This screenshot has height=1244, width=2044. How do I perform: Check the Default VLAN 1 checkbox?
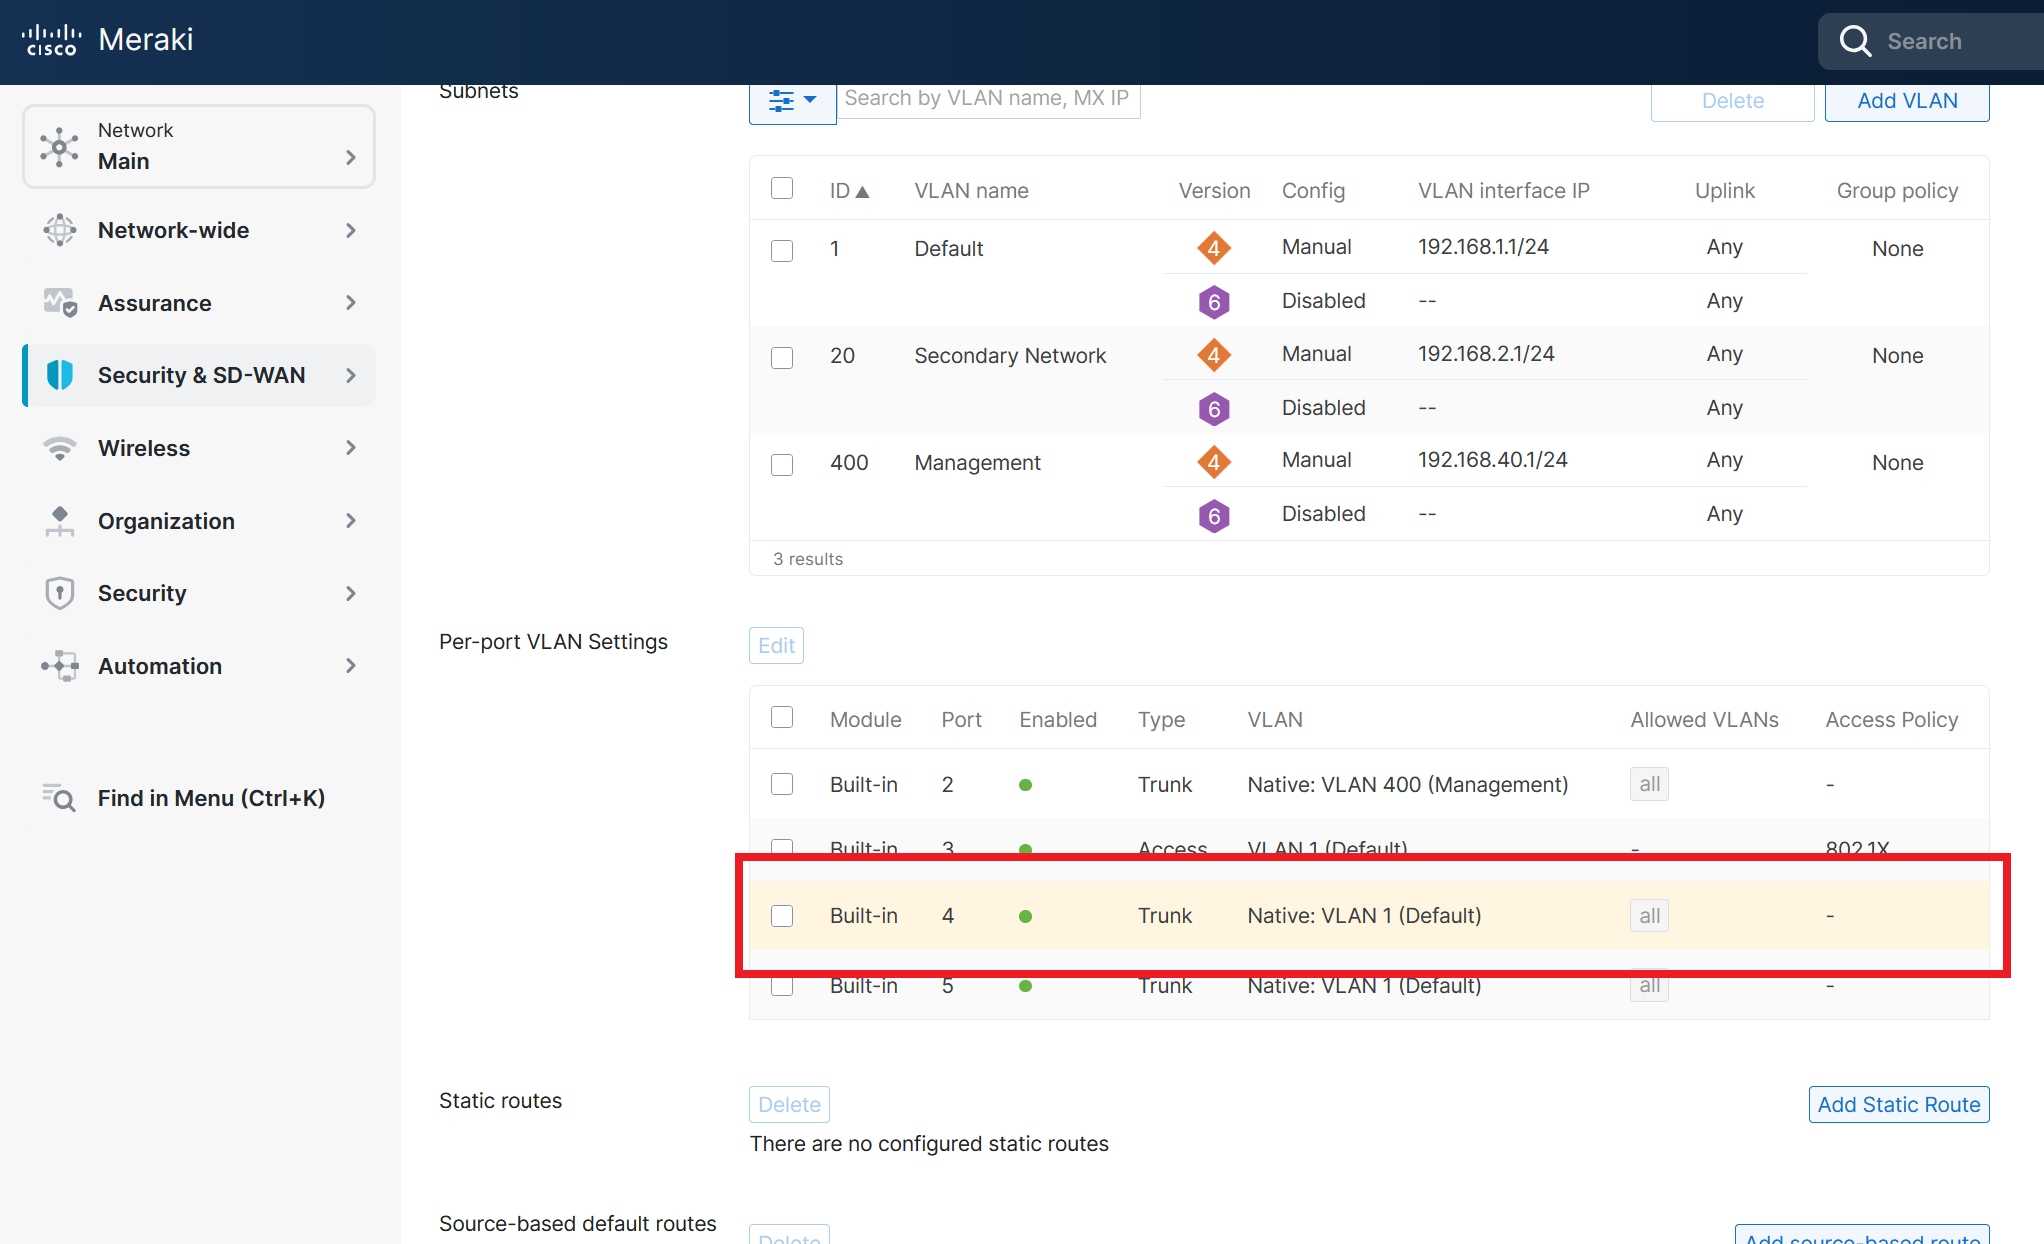782,250
